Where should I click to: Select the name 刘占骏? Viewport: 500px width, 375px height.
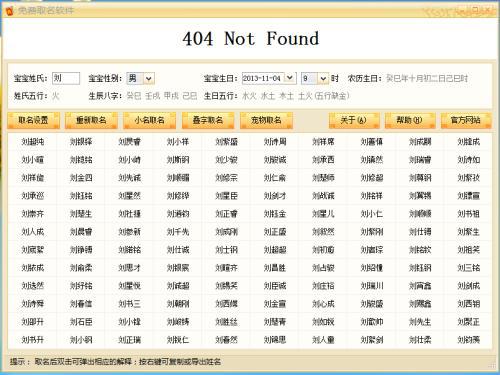[x=323, y=268]
